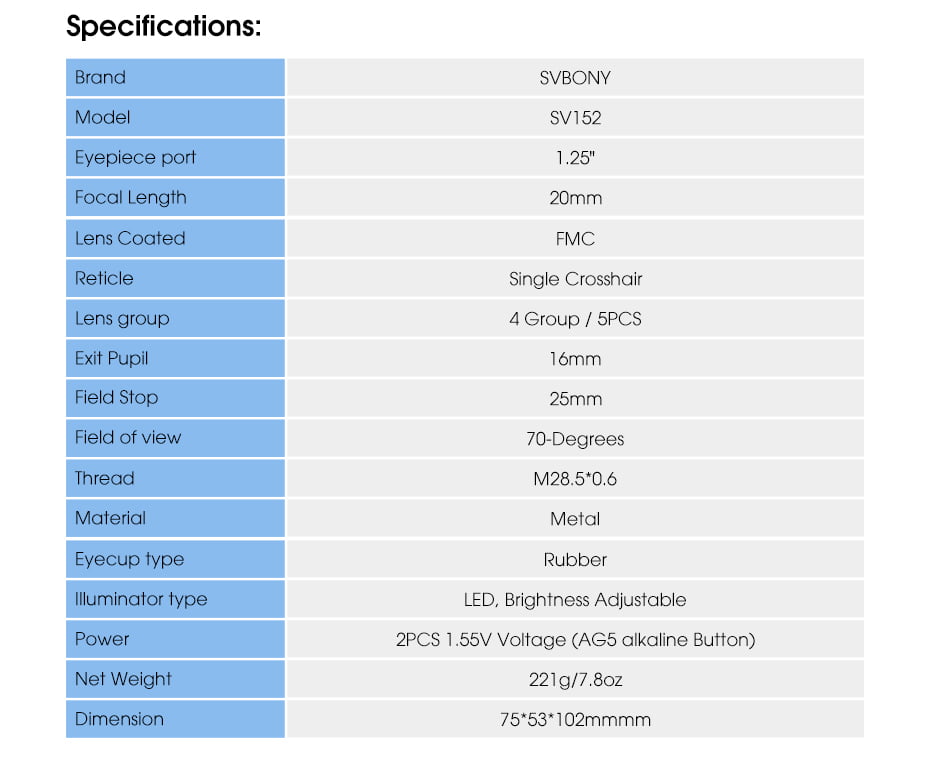Select the Dimension row label
This screenshot has height=772, width=930.
tap(119, 719)
